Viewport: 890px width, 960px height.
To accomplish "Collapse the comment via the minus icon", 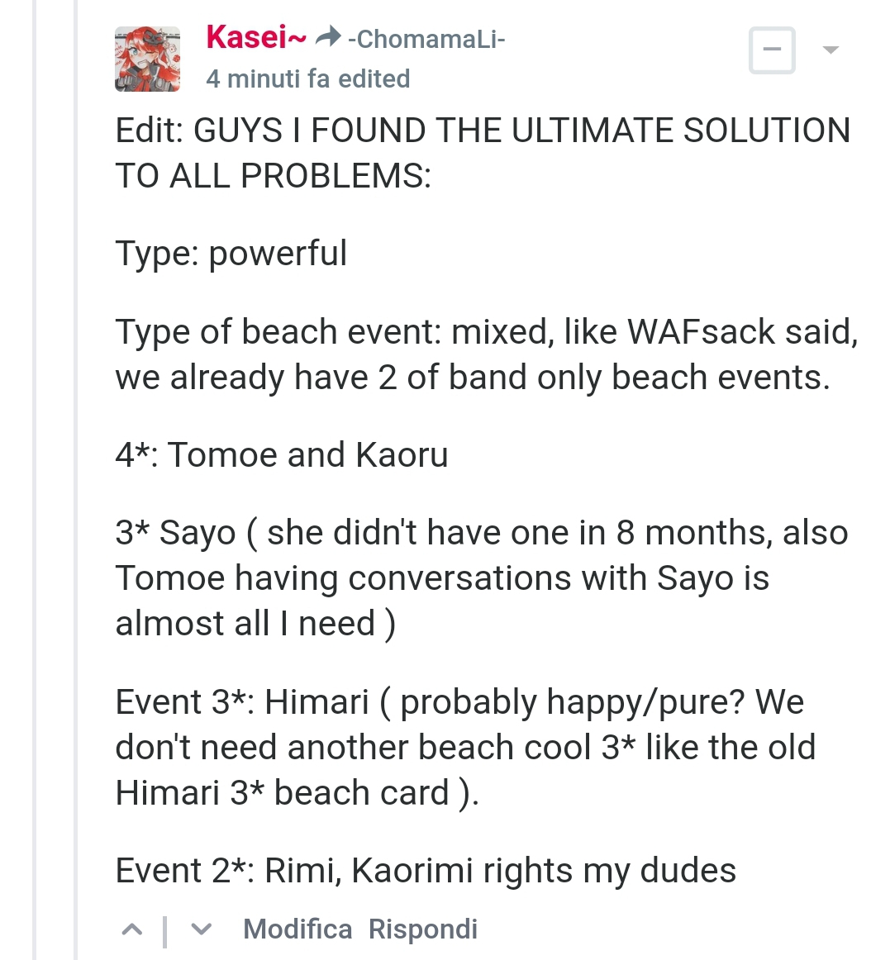I will (771, 48).
